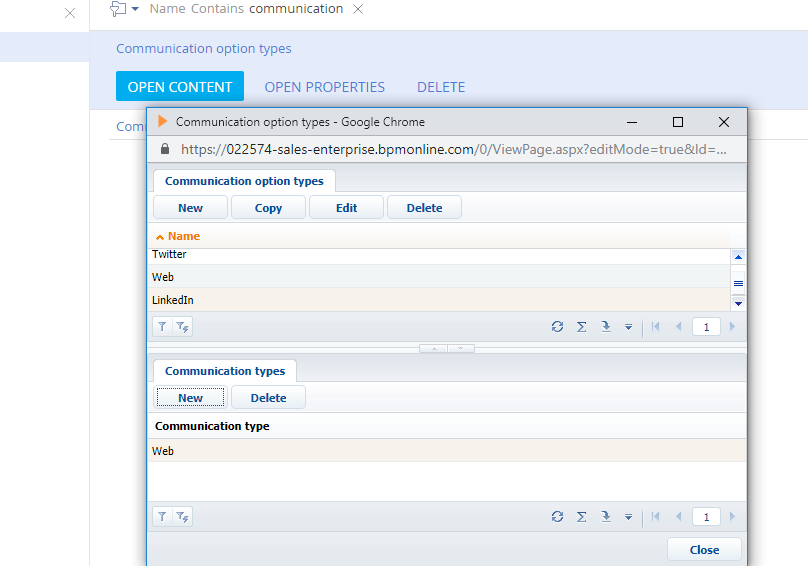Click the folder tag icon near filter

point(119,9)
